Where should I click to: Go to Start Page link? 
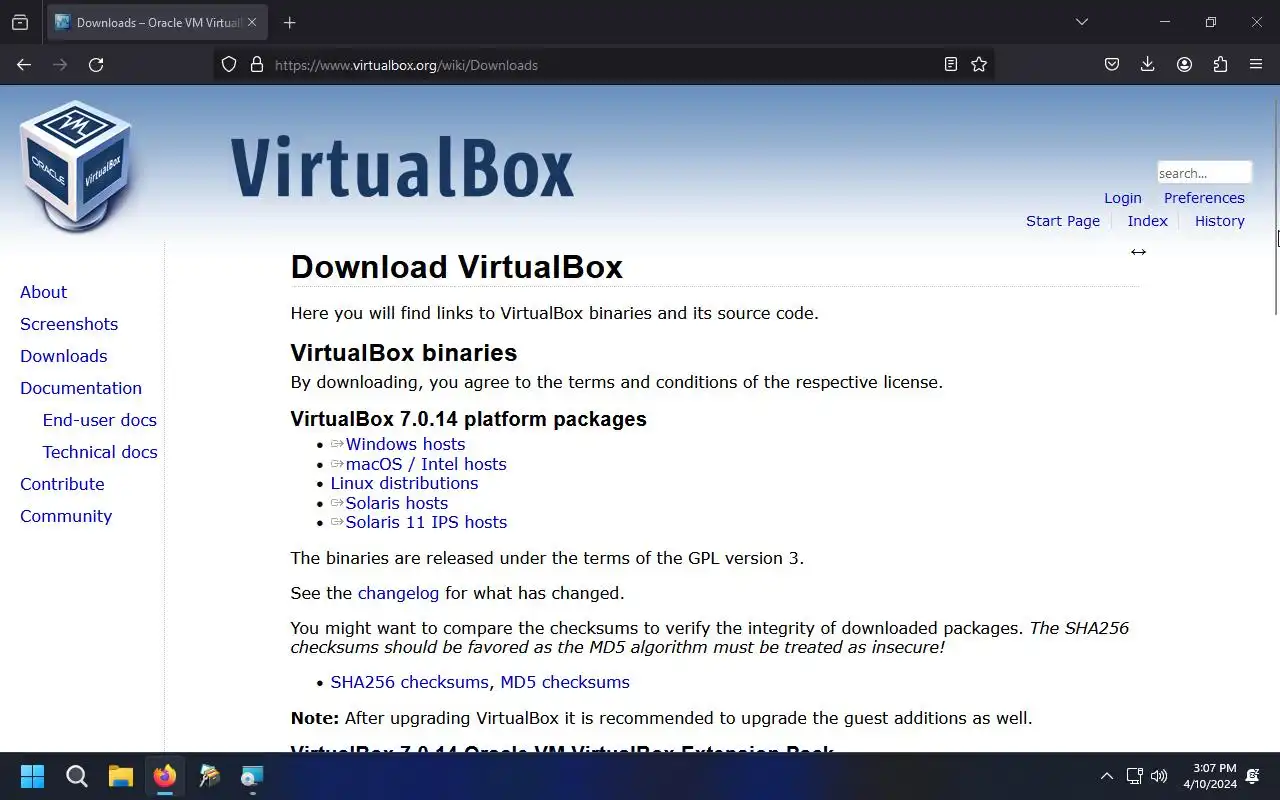[x=1063, y=221]
